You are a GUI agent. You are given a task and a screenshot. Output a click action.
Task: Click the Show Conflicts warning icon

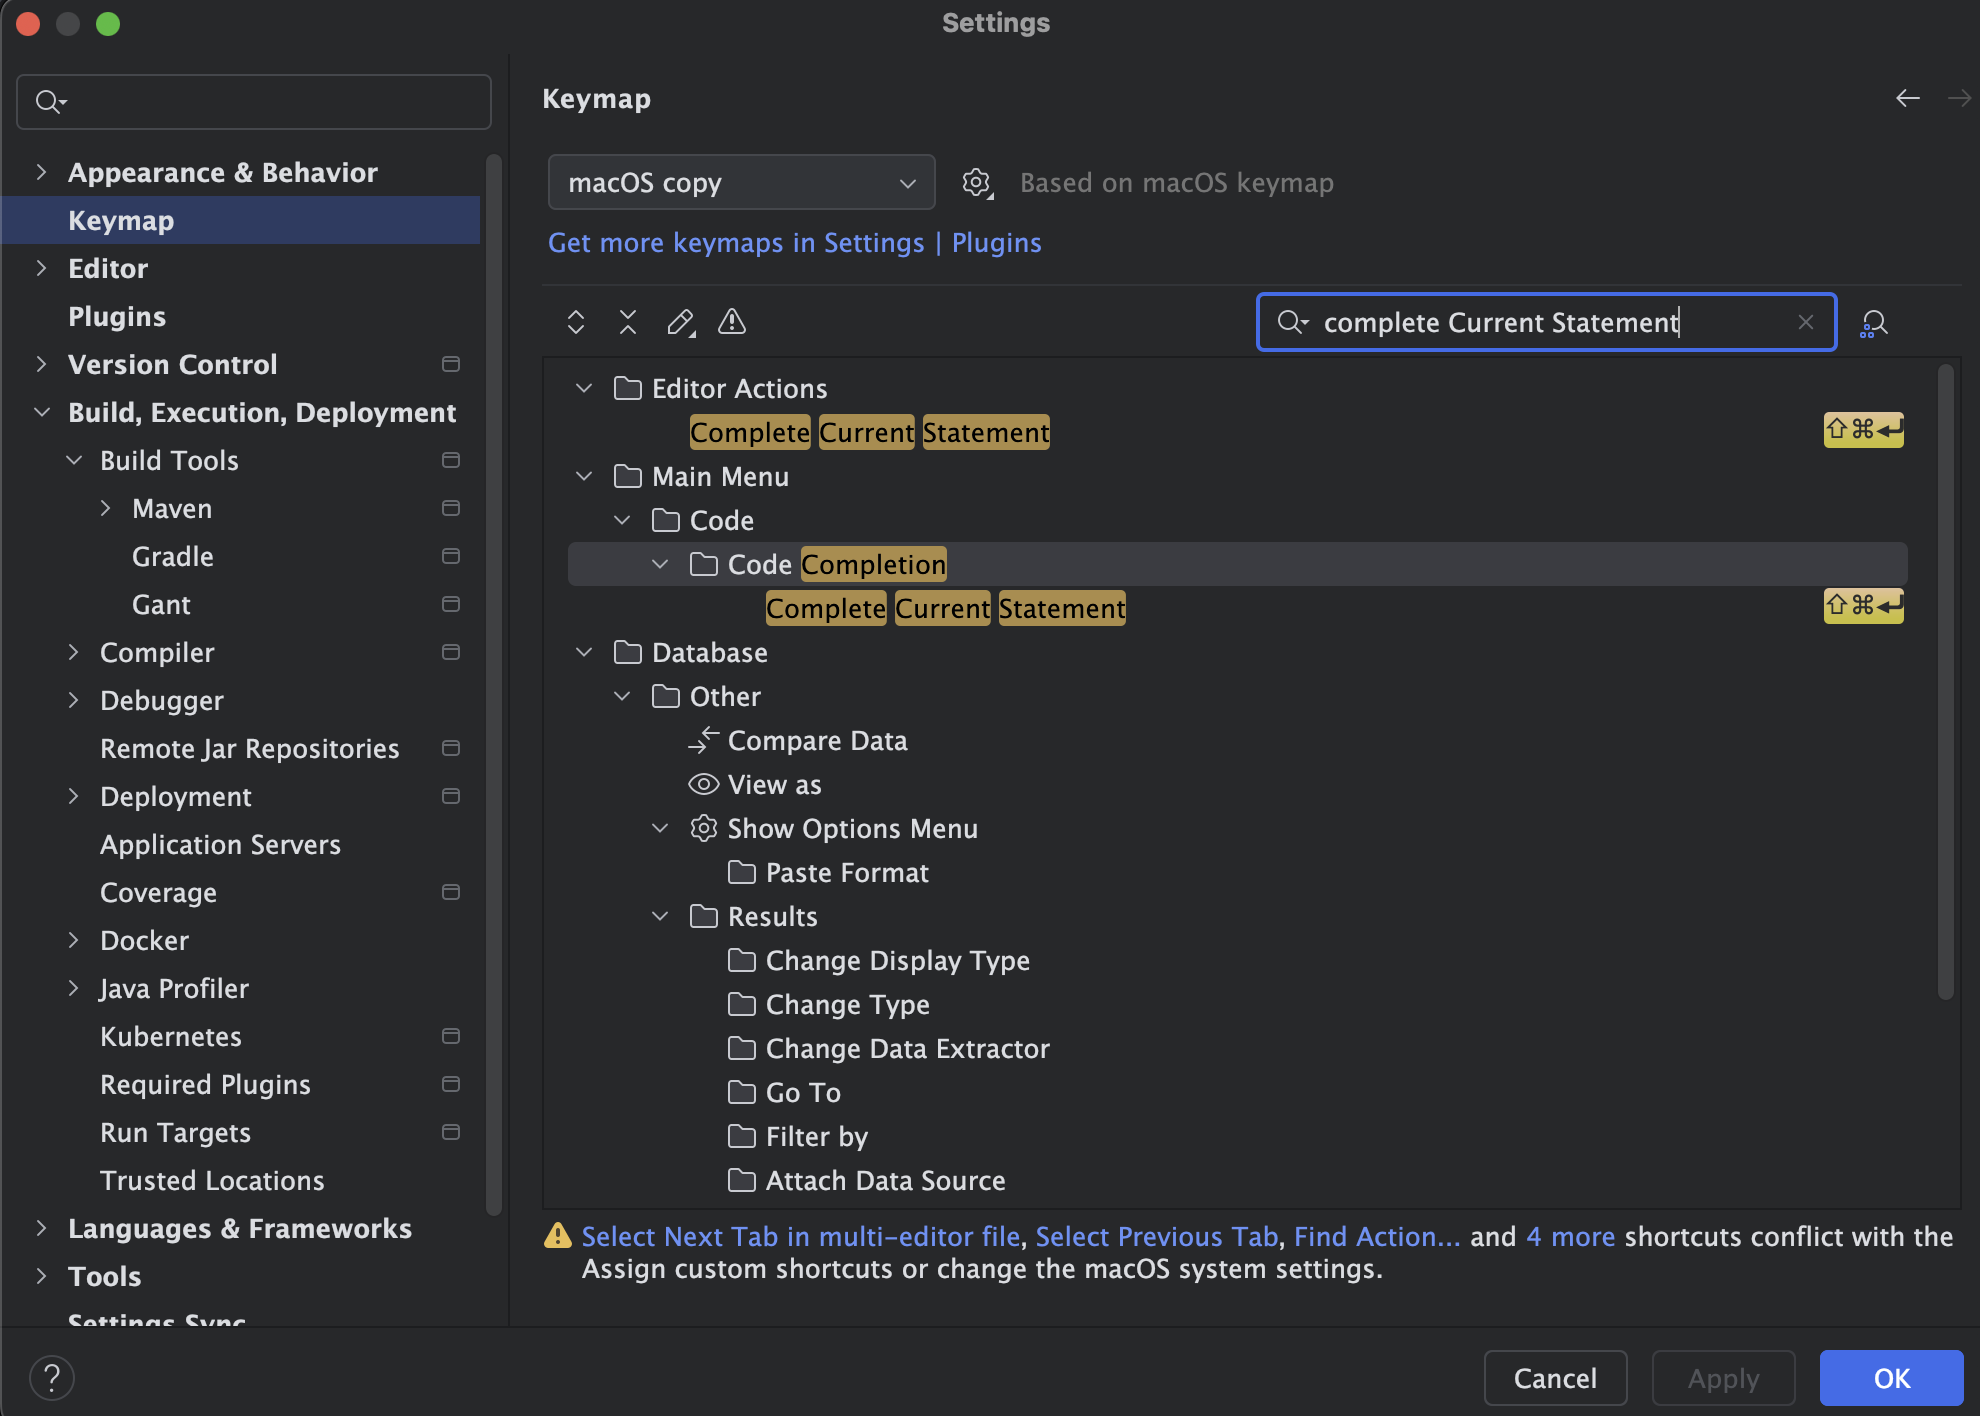tap(732, 322)
